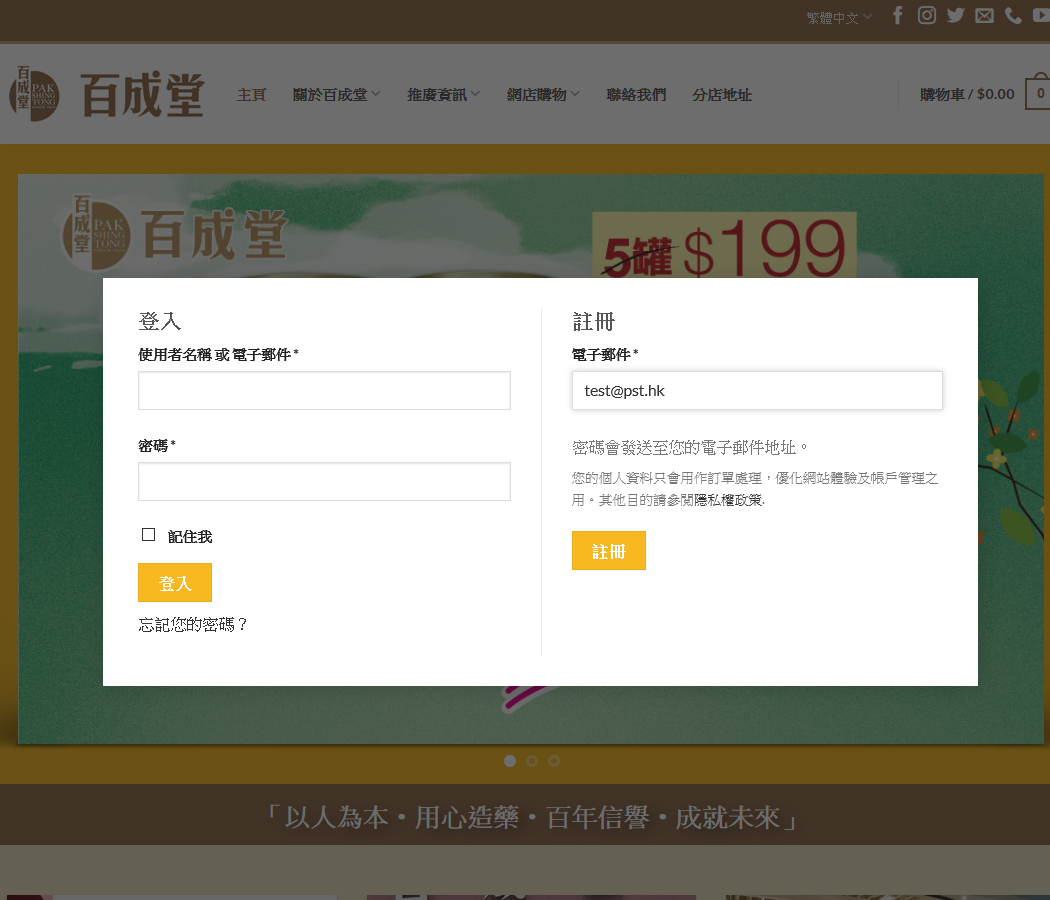Go to 主頁 home menu item
This screenshot has width=1050, height=900.
coord(252,94)
